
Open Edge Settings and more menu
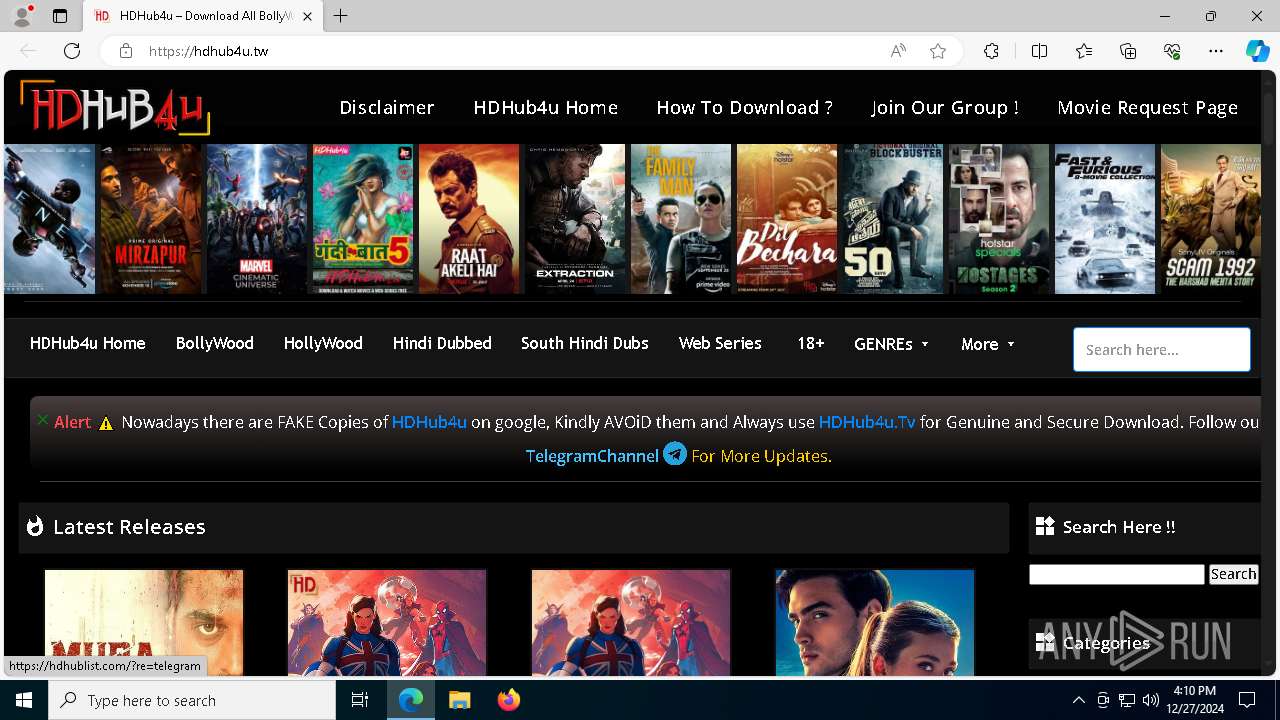[x=1216, y=51]
